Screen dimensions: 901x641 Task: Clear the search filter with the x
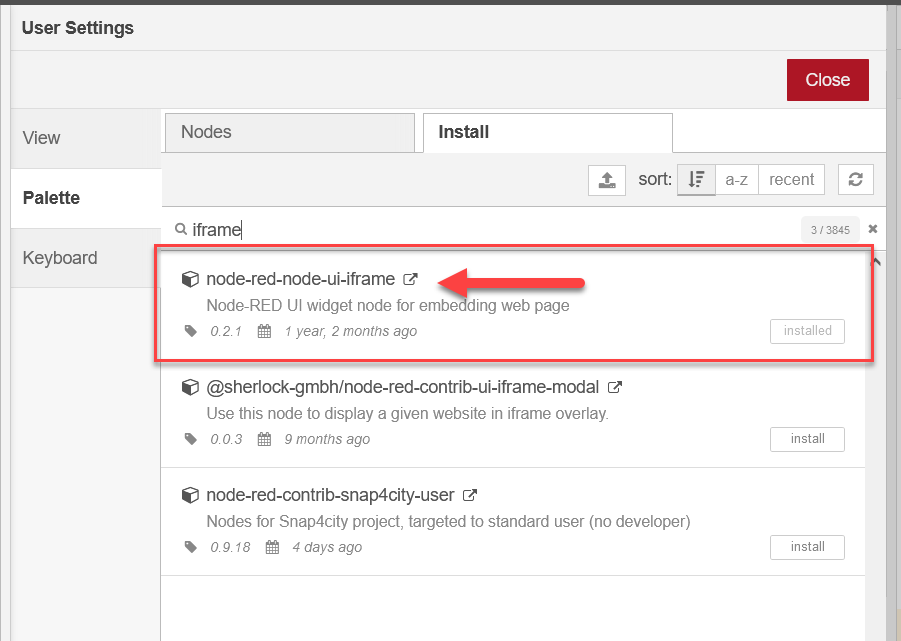point(872,229)
